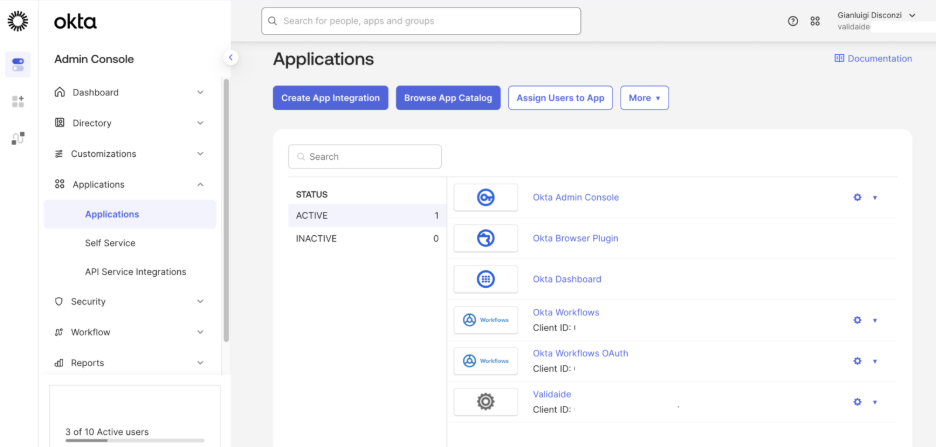Expand the Workflow menu chevron
This screenshot has width=936, height=447.
[x=201, y=332]
